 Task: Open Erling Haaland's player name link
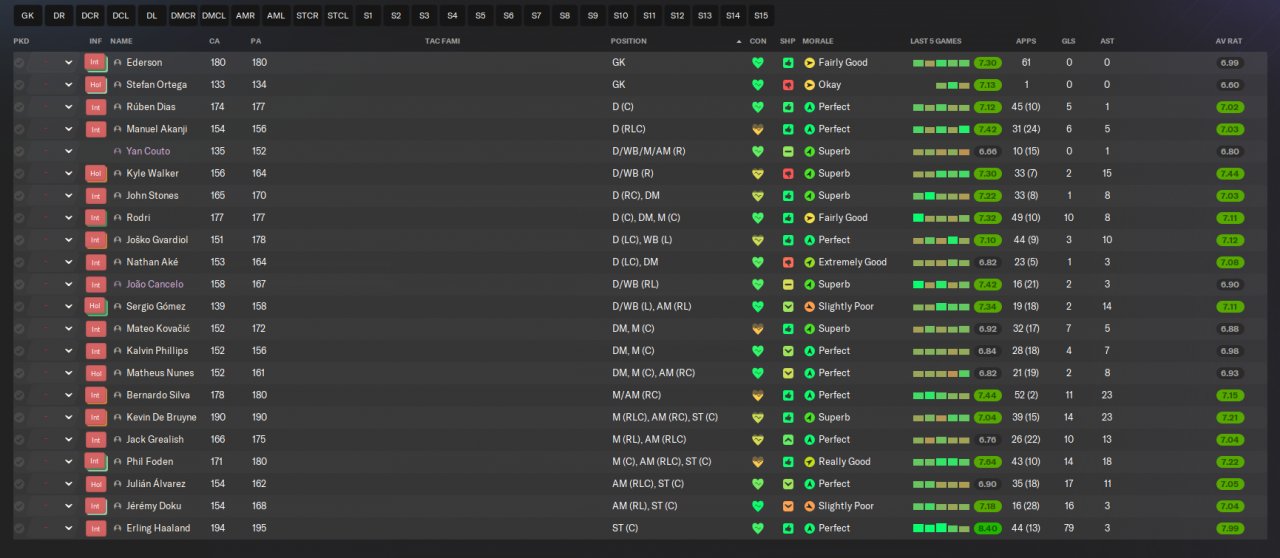pos(158,528)
